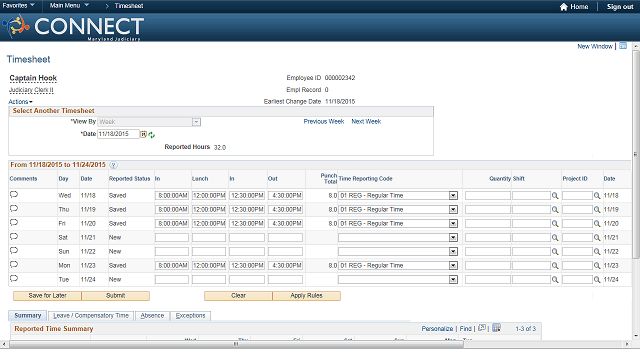Click the Judiciary Clerk II link
The height and width of the screenshot is (360, 640).
click(x=31, y=90)
